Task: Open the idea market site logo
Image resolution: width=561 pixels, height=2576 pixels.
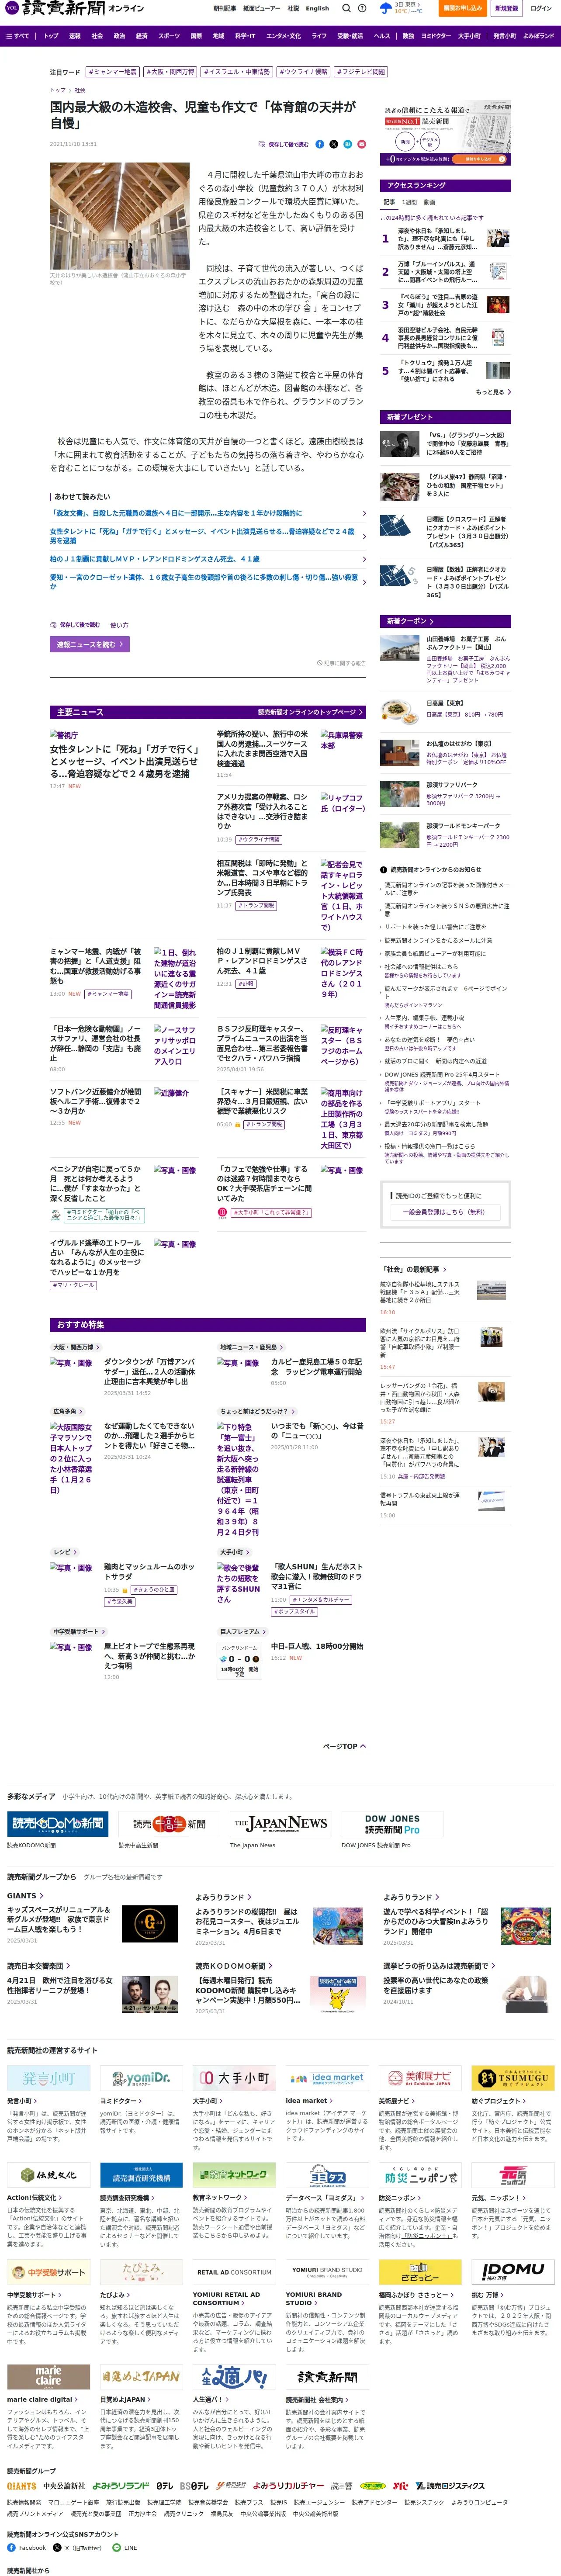Action: coord(327,2077)
